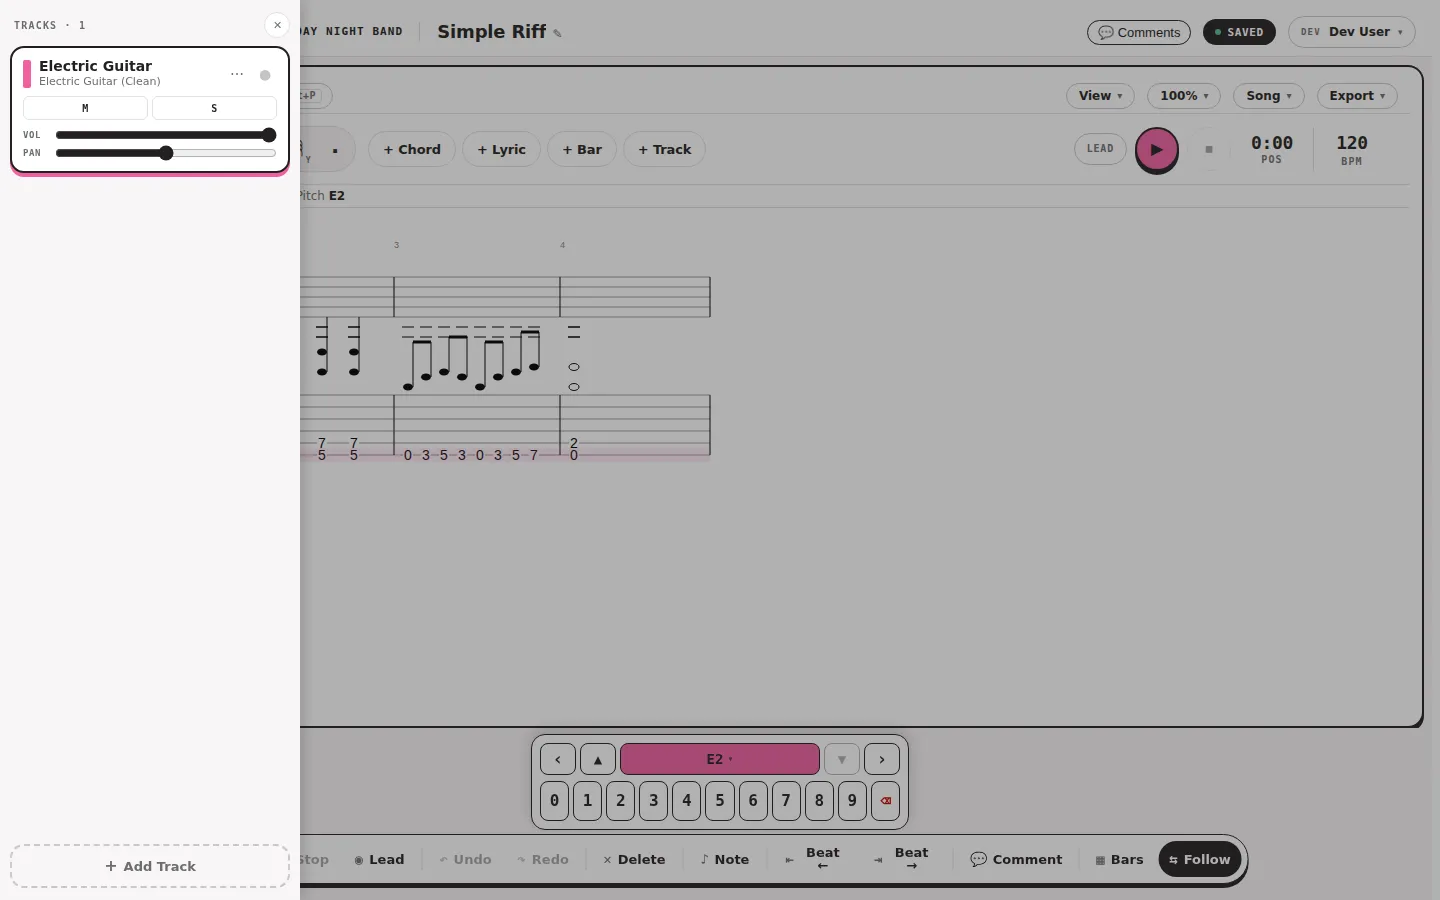This screenshot has height=900, width=1440.
Task: Open the E2 string selector
Action: point(720,759)
